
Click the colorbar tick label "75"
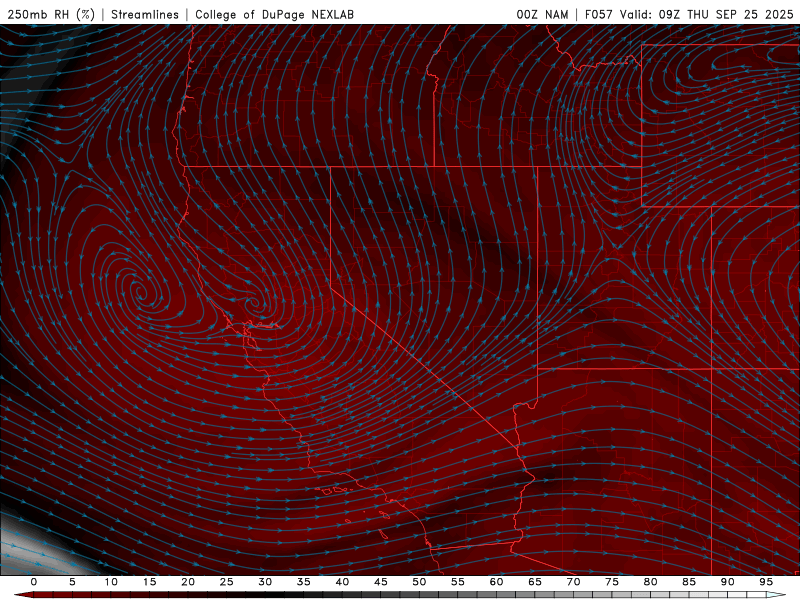tap(612, 582)
